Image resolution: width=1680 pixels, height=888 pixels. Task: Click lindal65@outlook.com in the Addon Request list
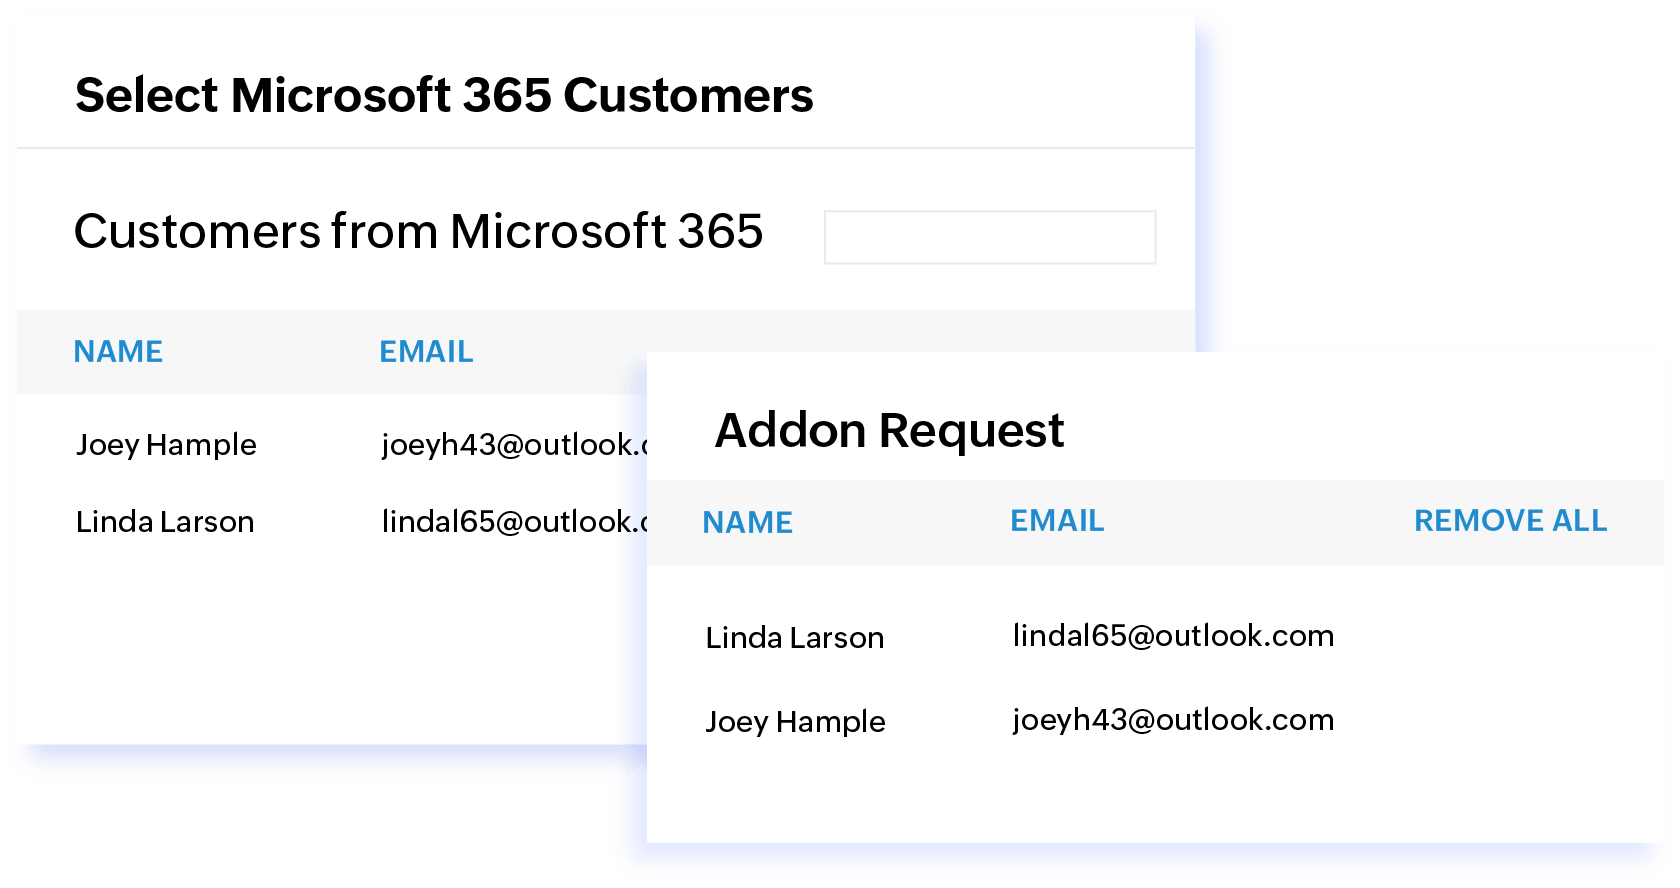pyautogui.click(x=1173, y=636)
